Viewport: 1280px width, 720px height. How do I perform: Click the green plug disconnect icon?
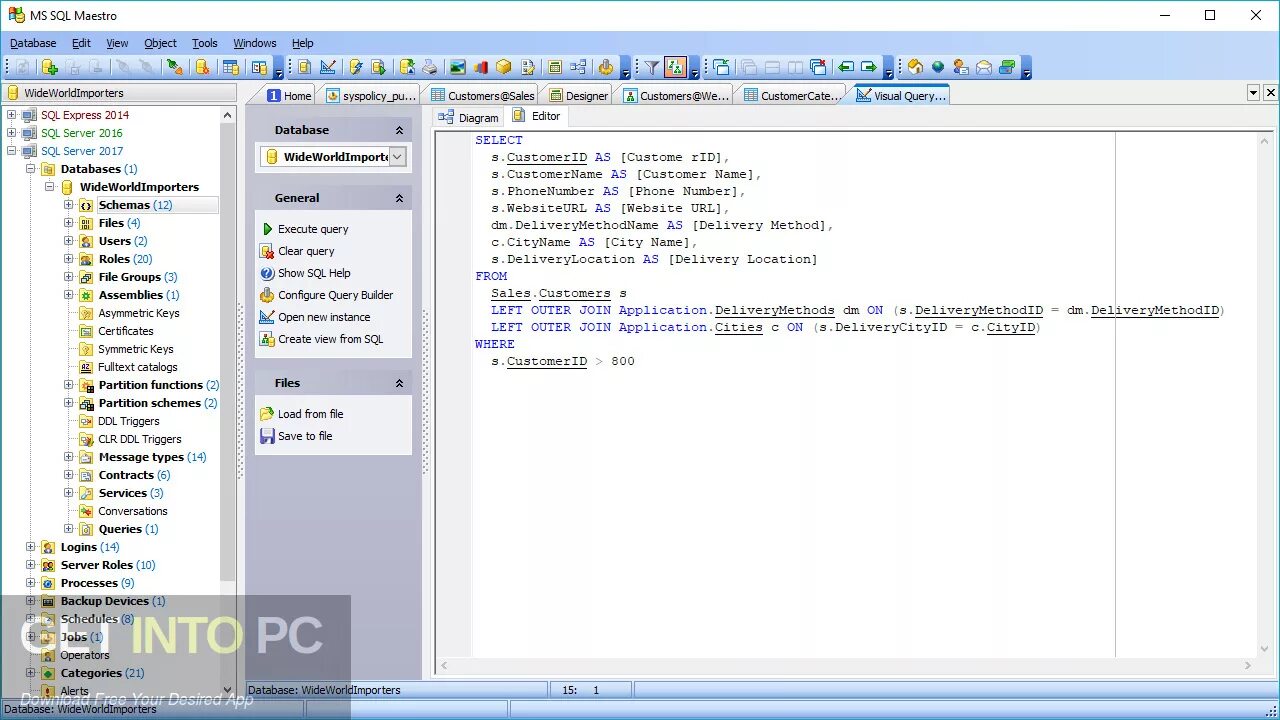pyautogui.click(x=174, y=67)
